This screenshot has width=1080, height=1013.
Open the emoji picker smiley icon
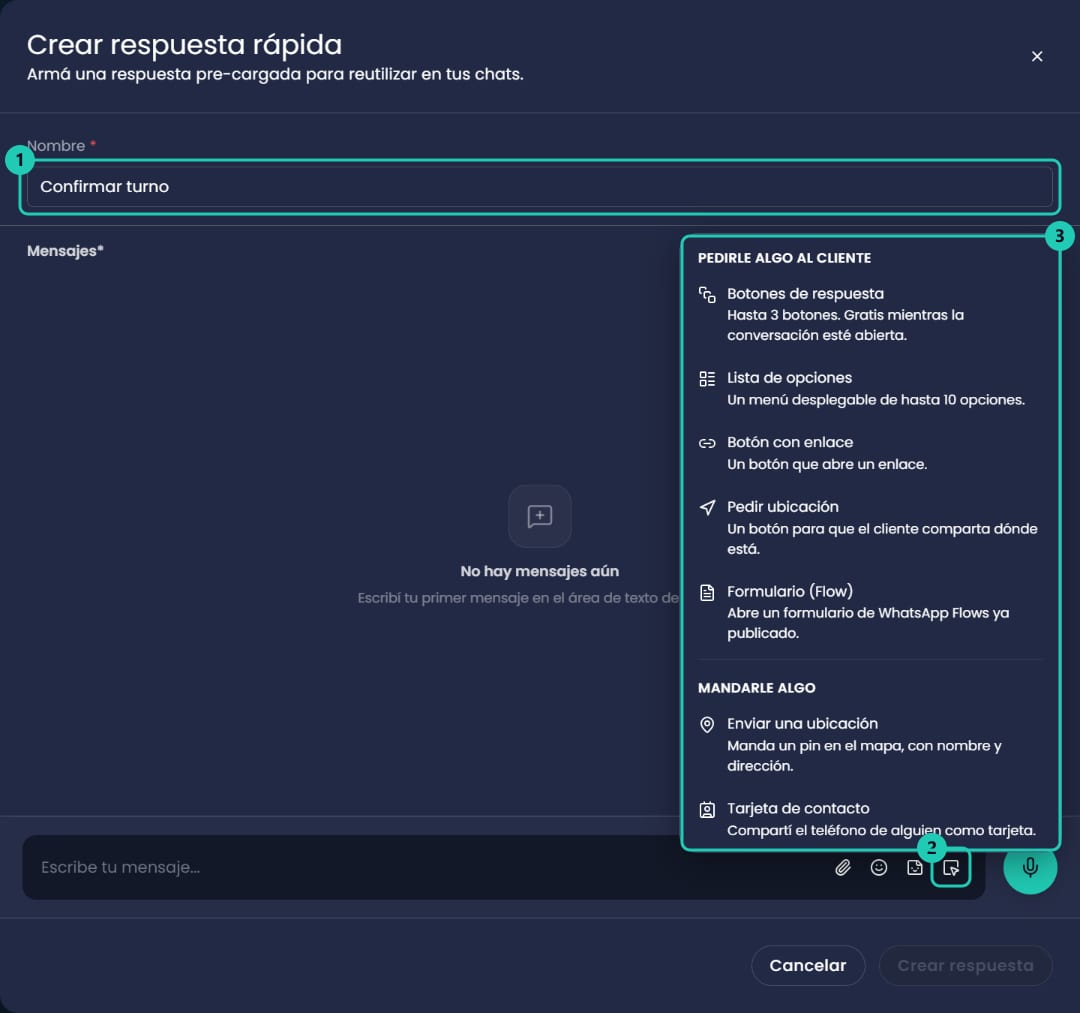pyautogui.click(x=878, y=868)
